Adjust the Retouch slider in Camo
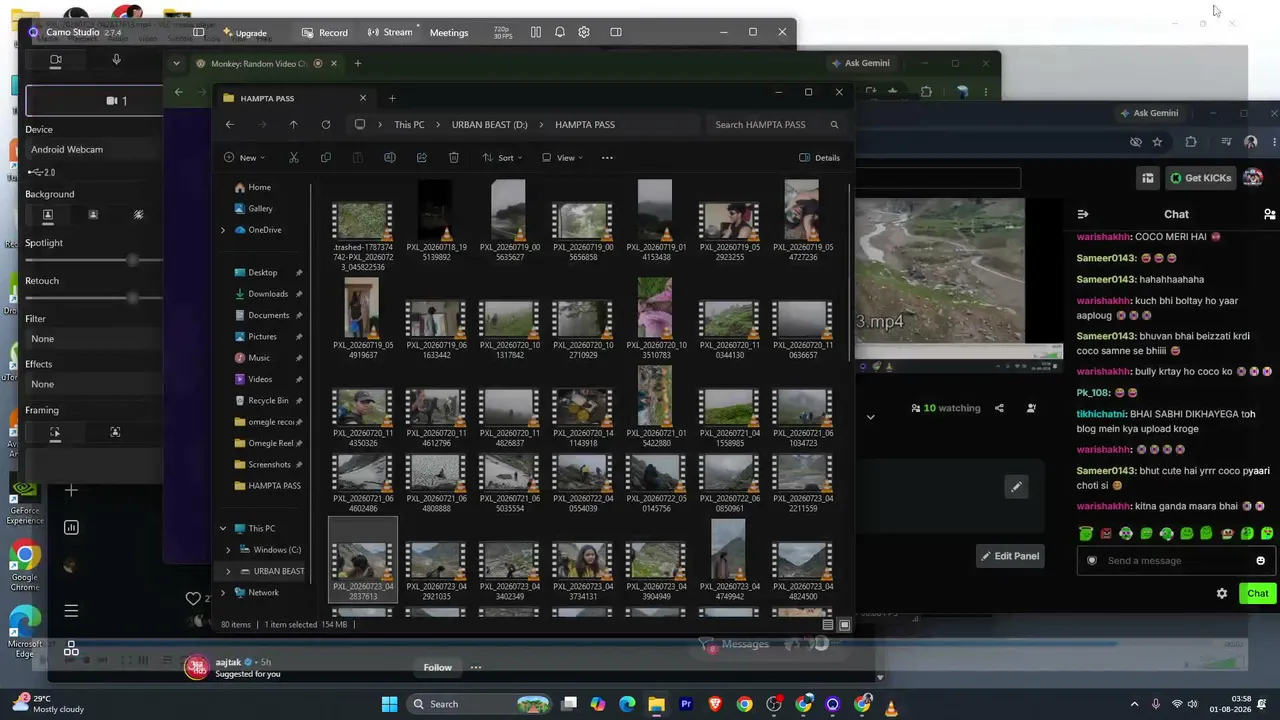Viewport: 1280px width, 720px height. (133, 298)
